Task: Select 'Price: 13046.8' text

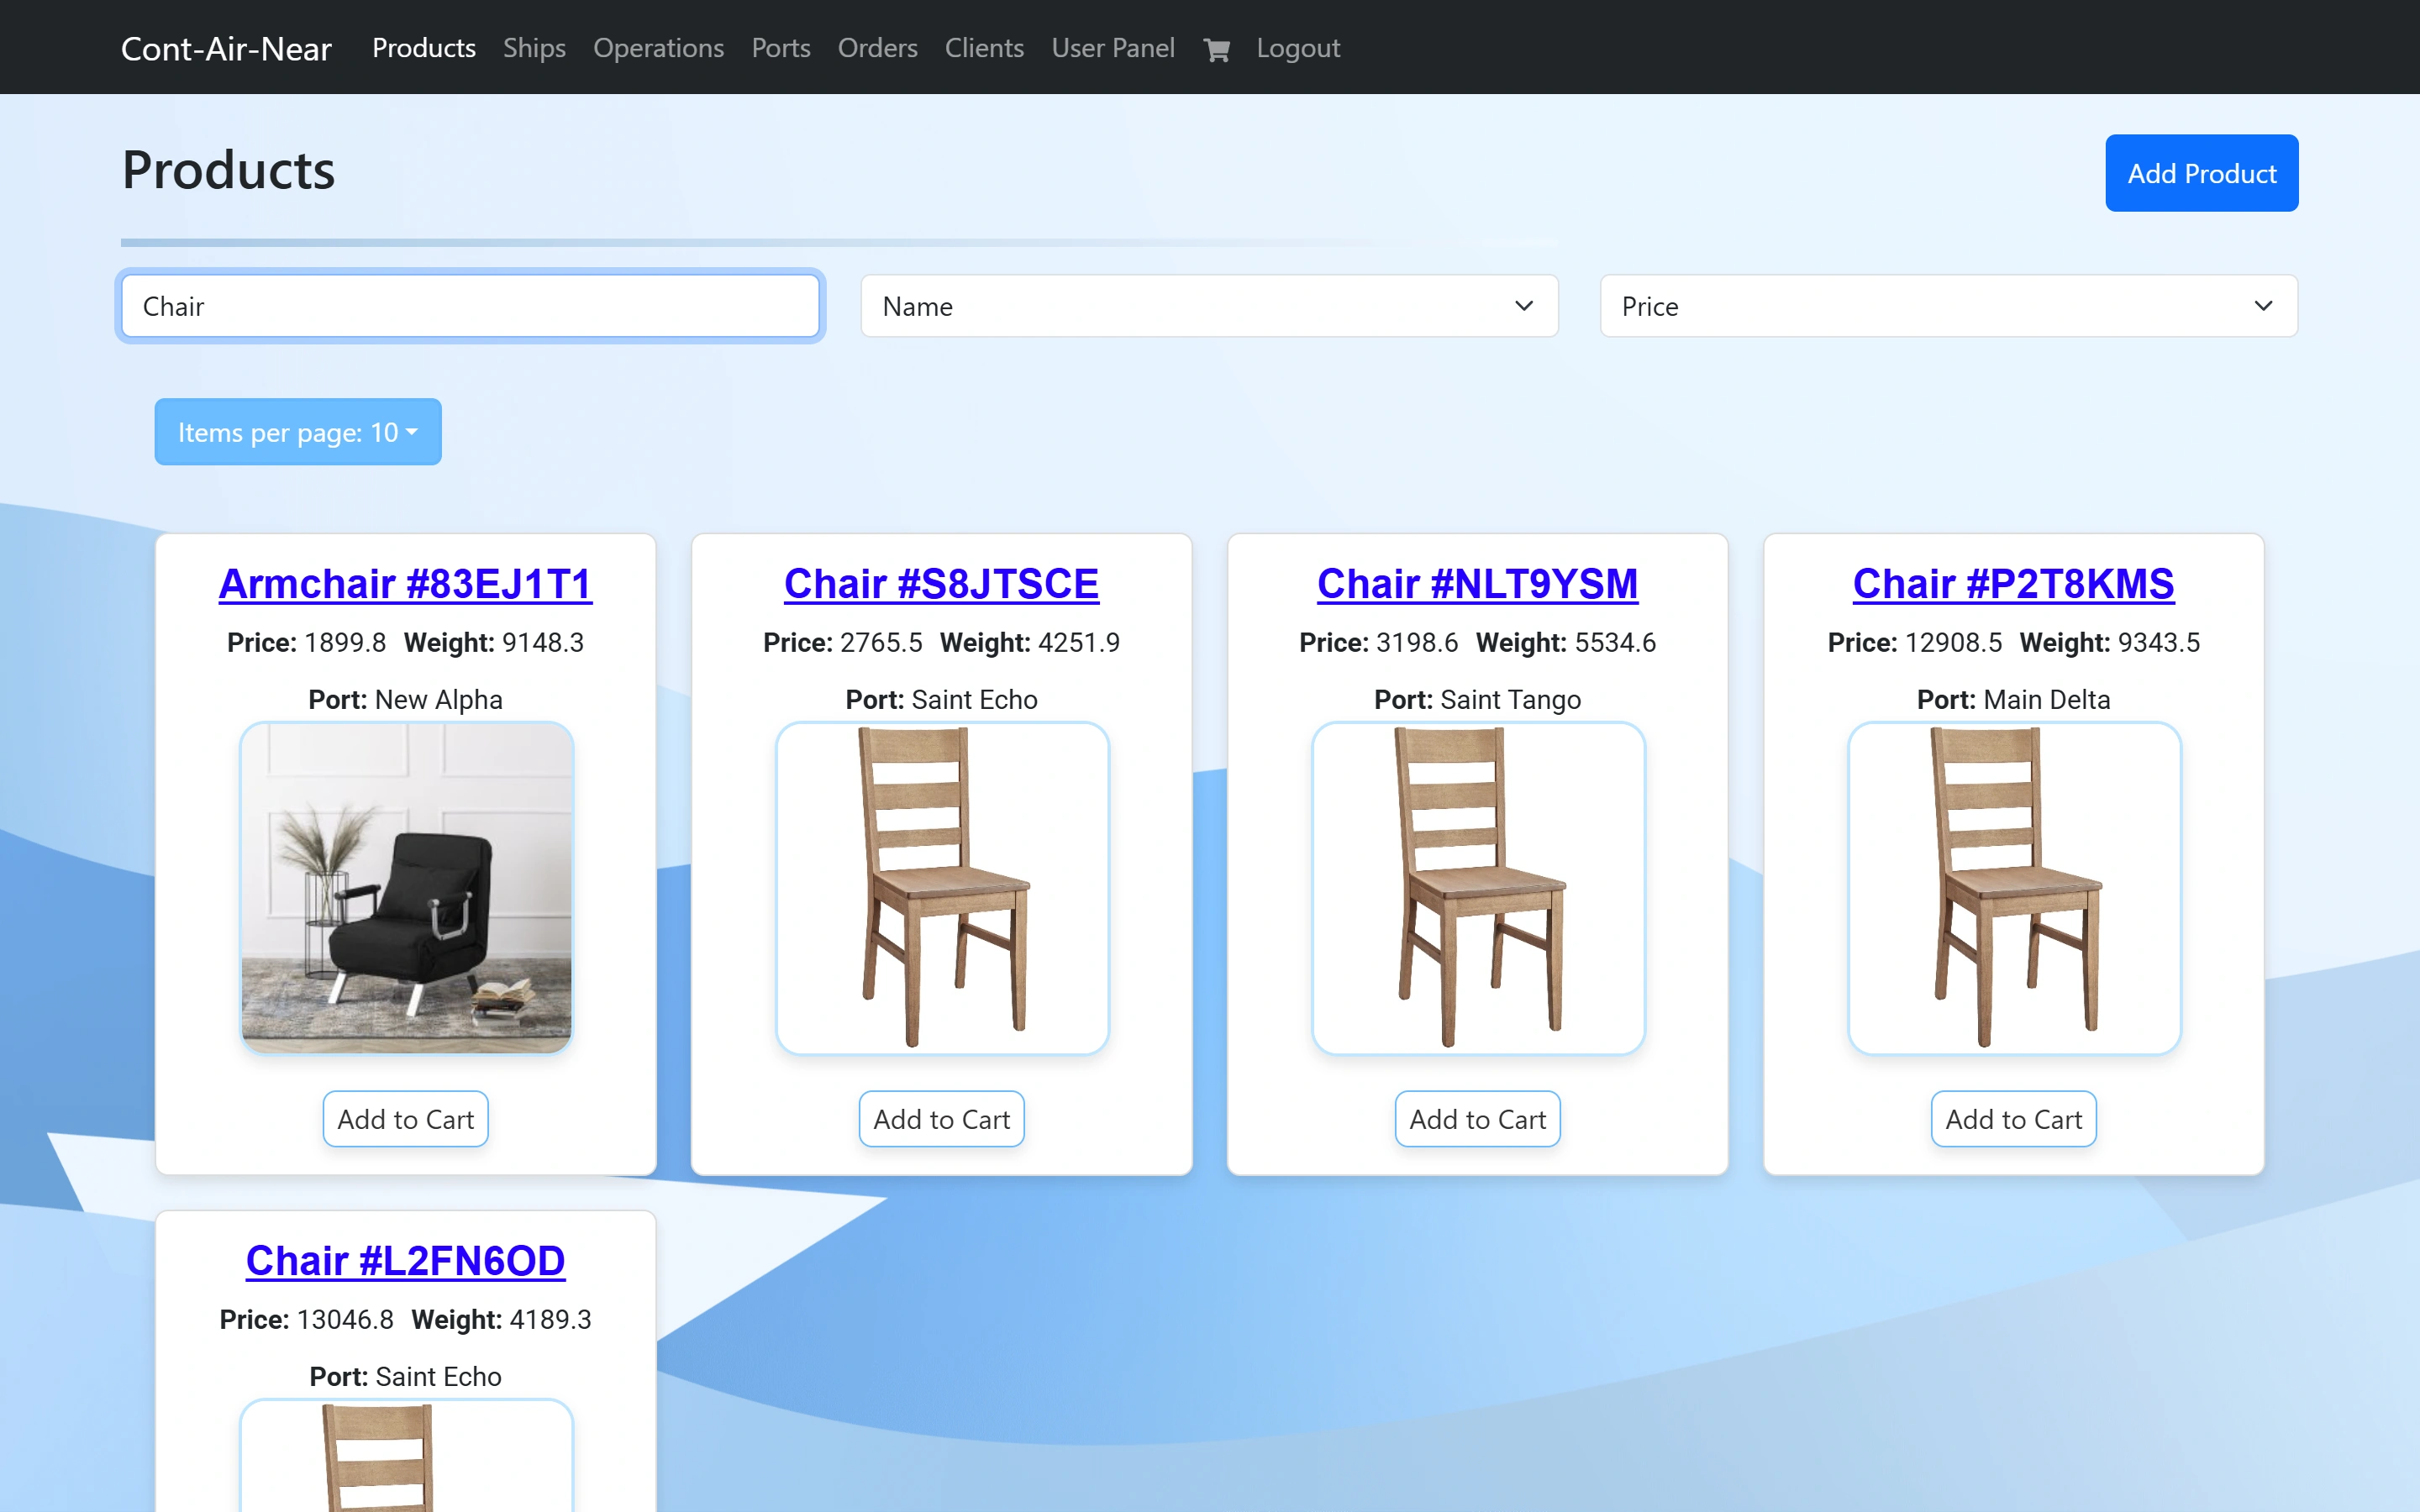Action: click(x=306, y=1320)
